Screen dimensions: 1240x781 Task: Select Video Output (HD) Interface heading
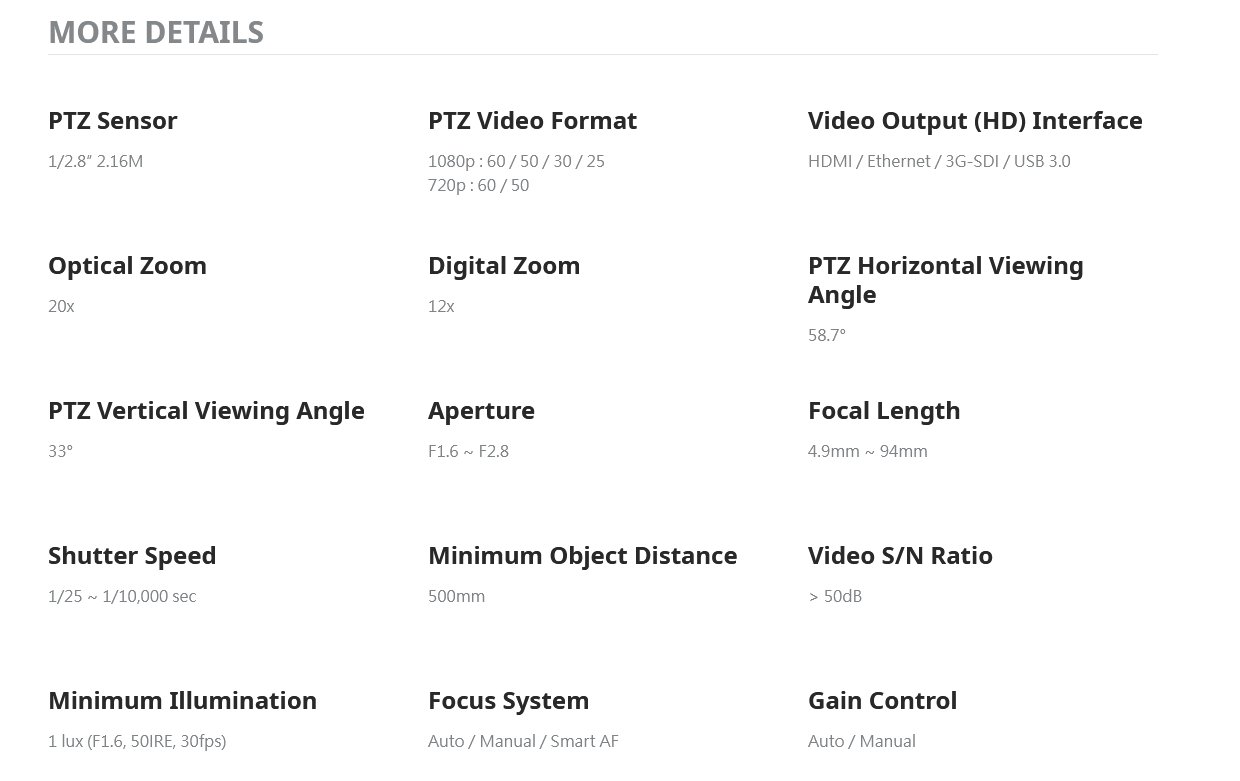click(975, 120)
